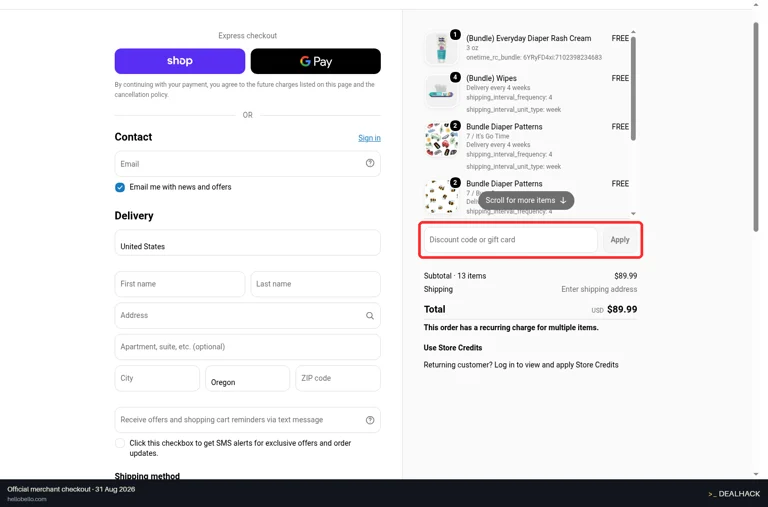Click into the First name field
768x507 pixels.
[180, 284]
